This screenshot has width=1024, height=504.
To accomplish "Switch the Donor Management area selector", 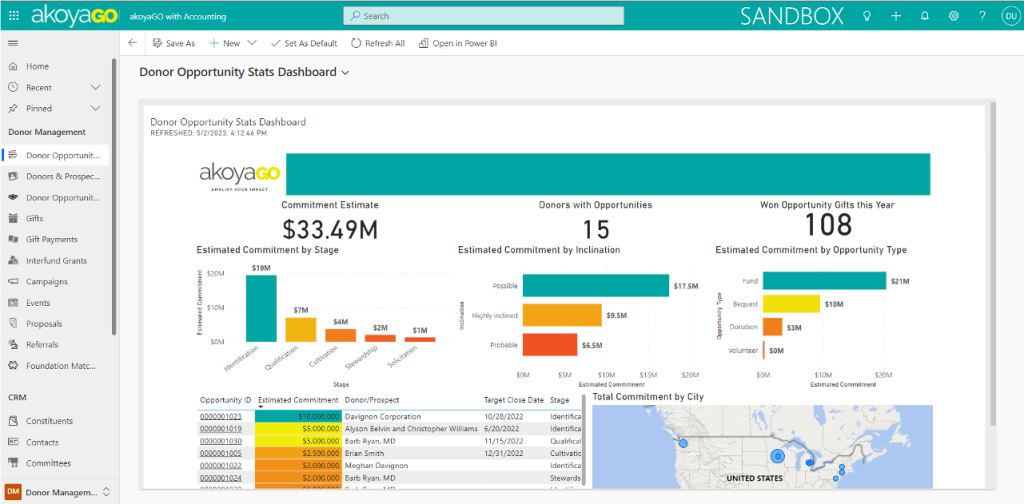I will click(58, 492).
